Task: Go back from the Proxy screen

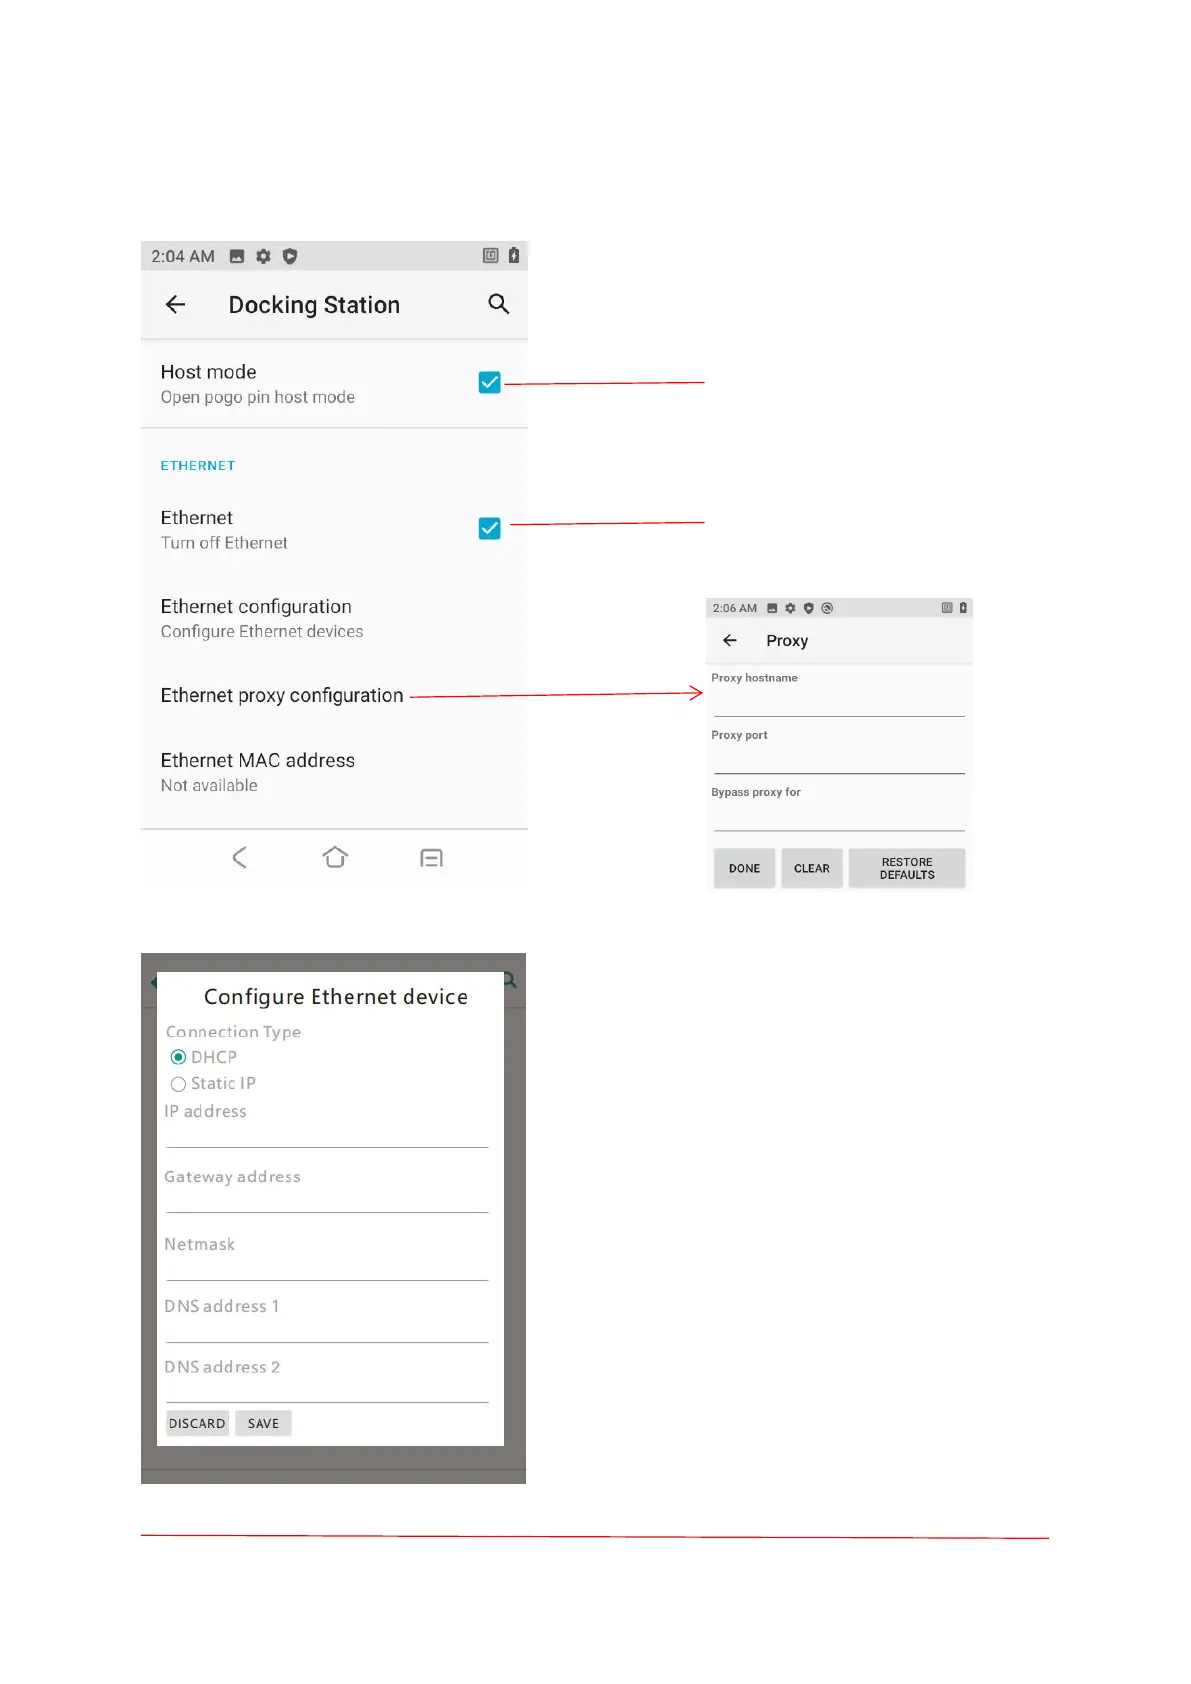Action: click(730, 641)
